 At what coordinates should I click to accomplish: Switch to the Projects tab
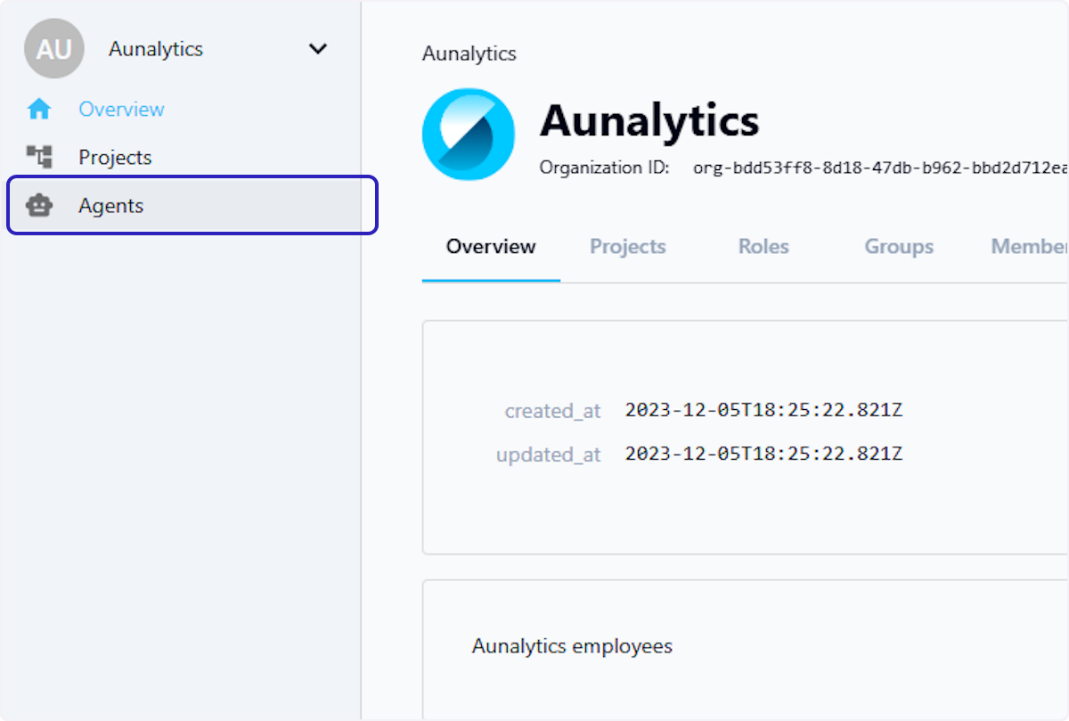(627, 247)
